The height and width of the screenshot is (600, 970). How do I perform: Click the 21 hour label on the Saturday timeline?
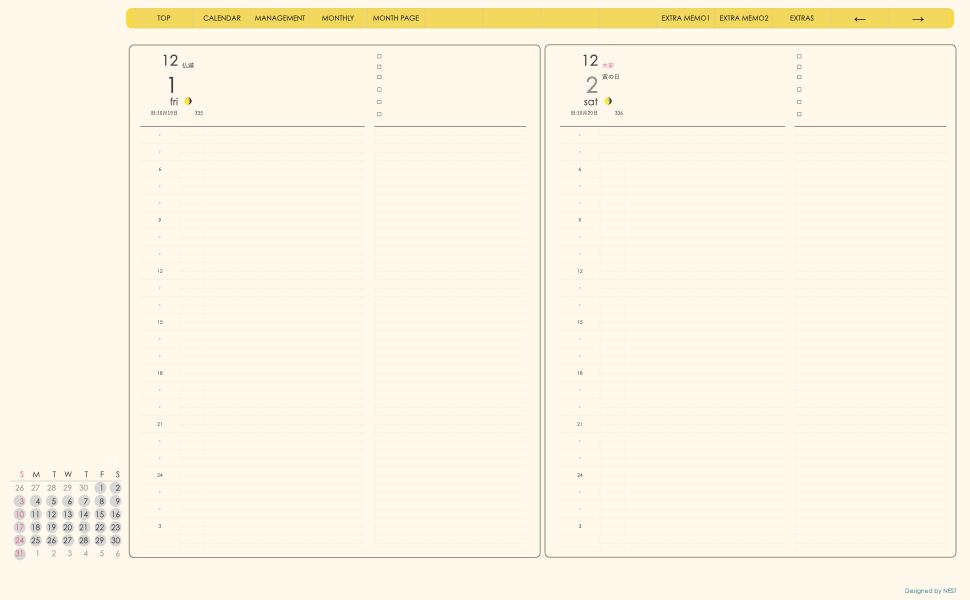tap(580, 424)
